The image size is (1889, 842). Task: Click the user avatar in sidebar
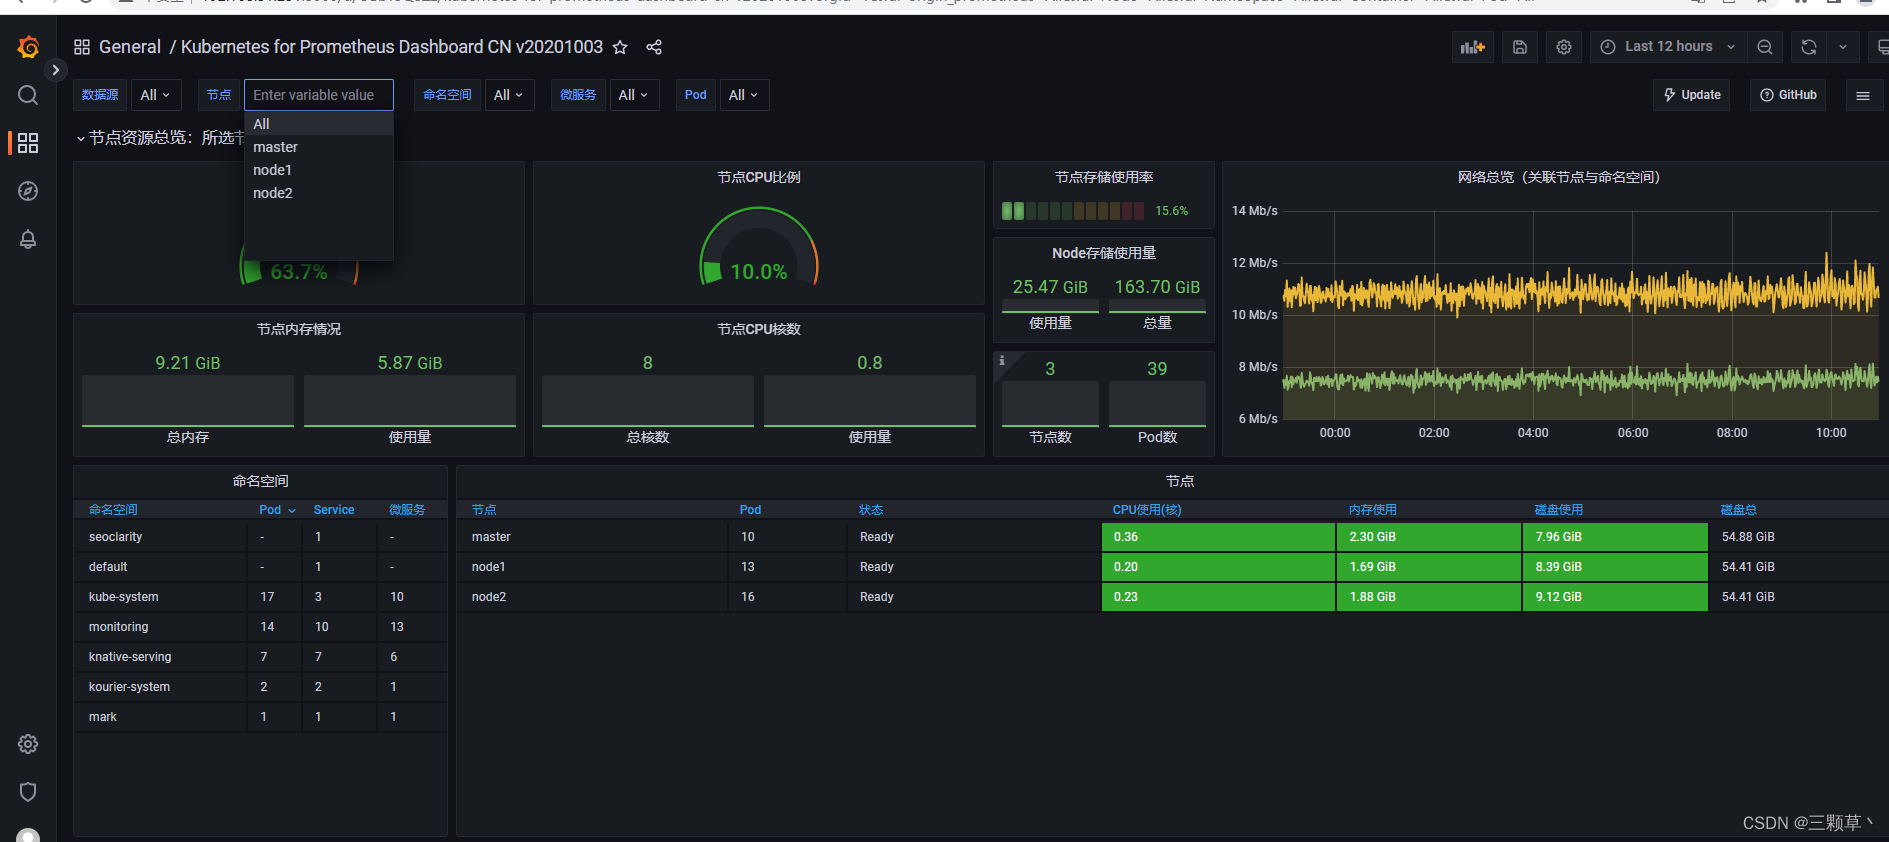28,836
